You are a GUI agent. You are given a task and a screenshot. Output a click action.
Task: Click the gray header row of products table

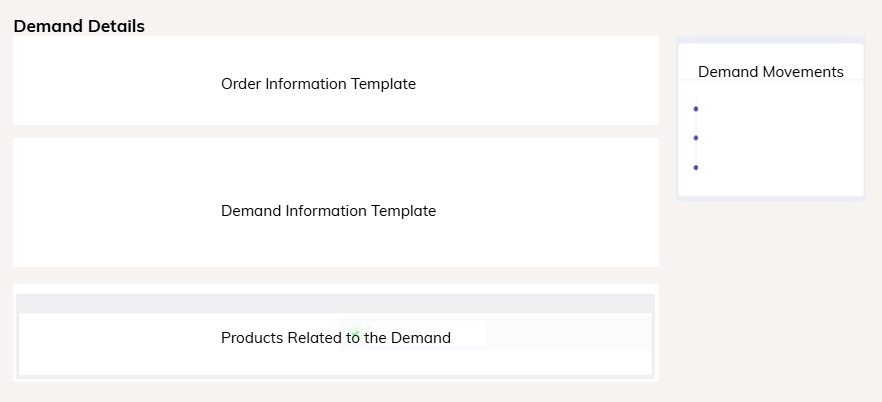tap(335, 303)
